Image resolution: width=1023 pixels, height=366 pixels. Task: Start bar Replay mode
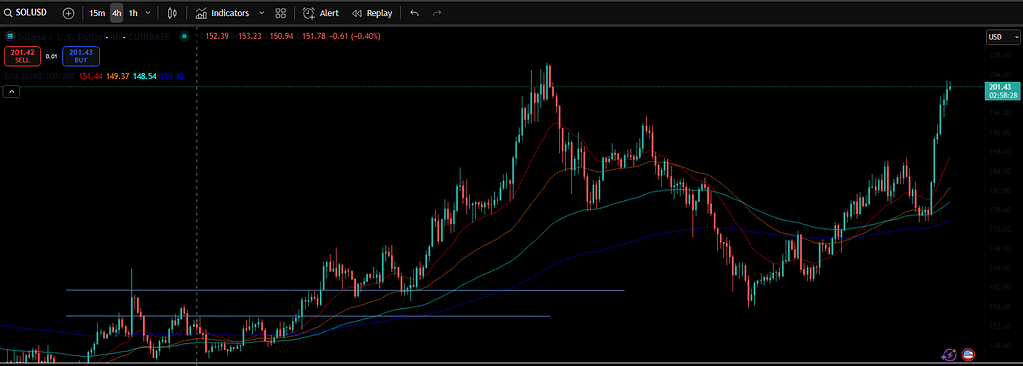pyautogui.click(x=372, y=13)
